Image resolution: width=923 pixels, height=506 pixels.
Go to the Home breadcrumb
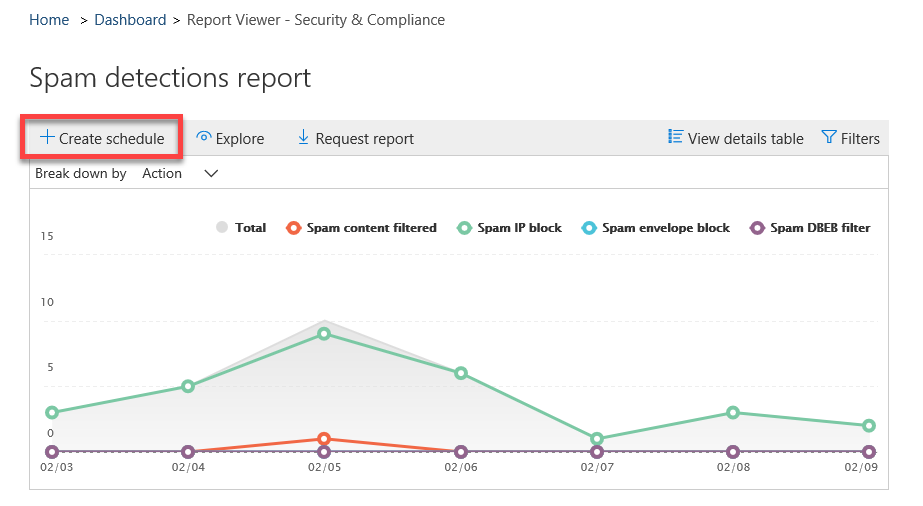49,20
